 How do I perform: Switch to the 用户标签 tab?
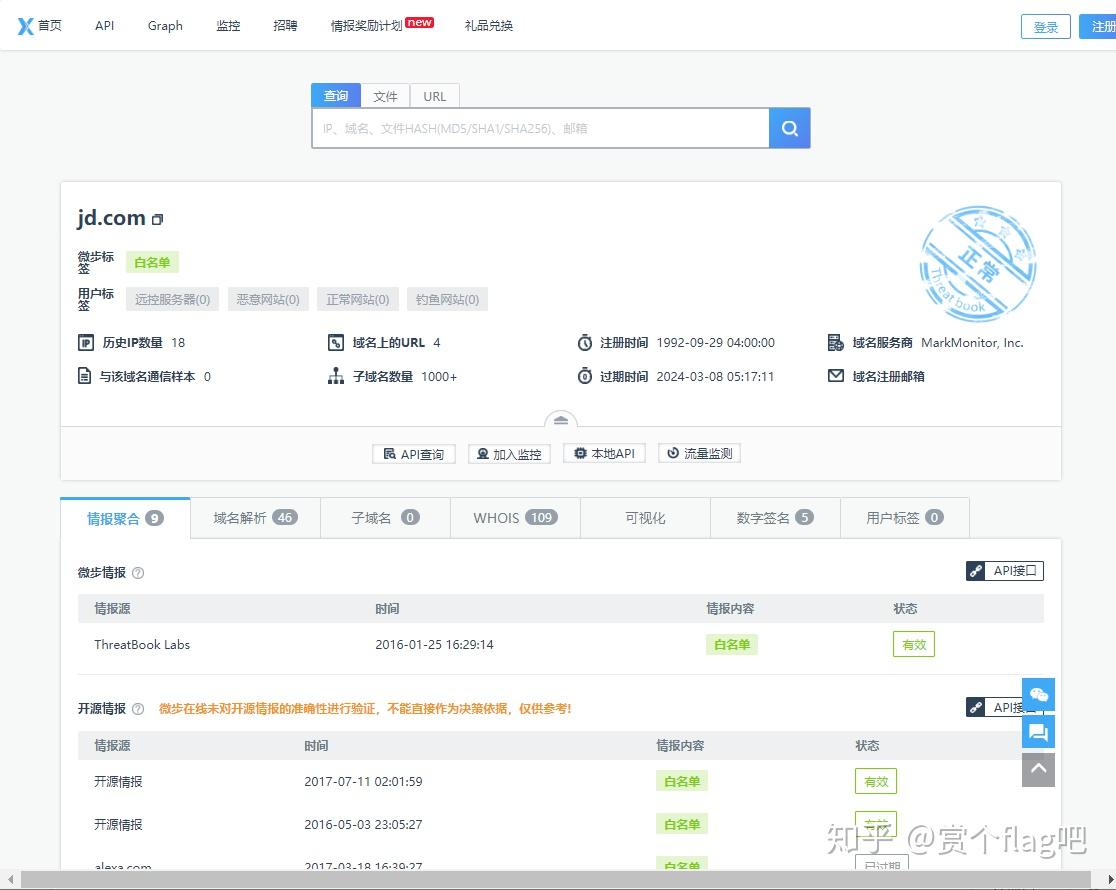[x=905, y=518]
